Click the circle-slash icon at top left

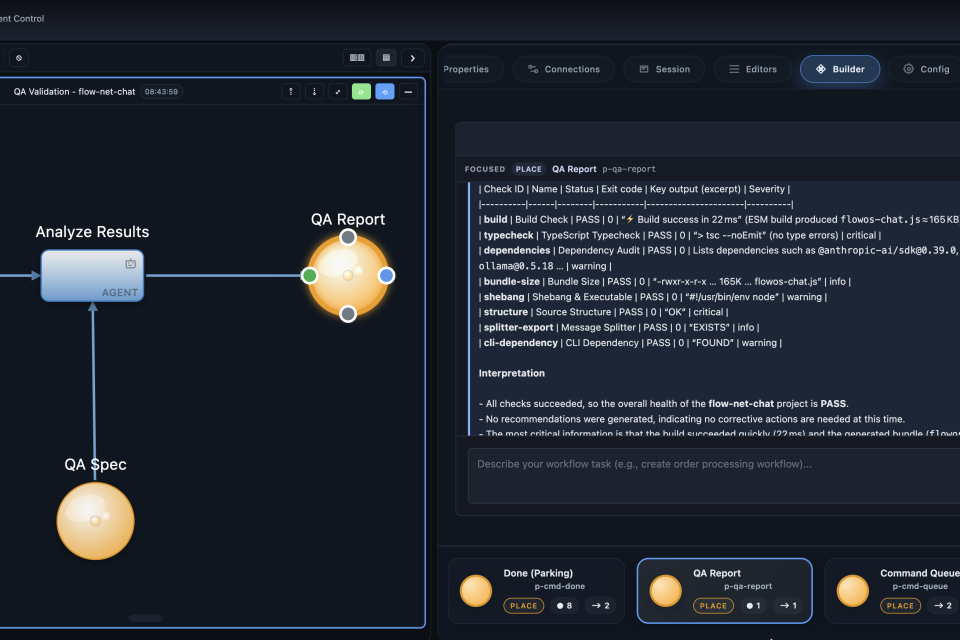18,58
